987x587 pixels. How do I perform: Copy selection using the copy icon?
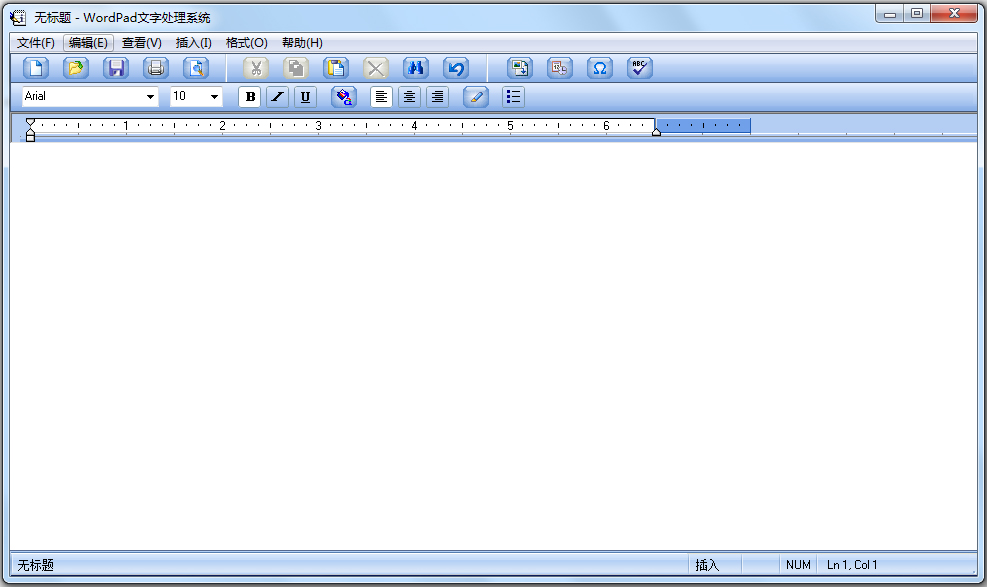click(296, 68)
